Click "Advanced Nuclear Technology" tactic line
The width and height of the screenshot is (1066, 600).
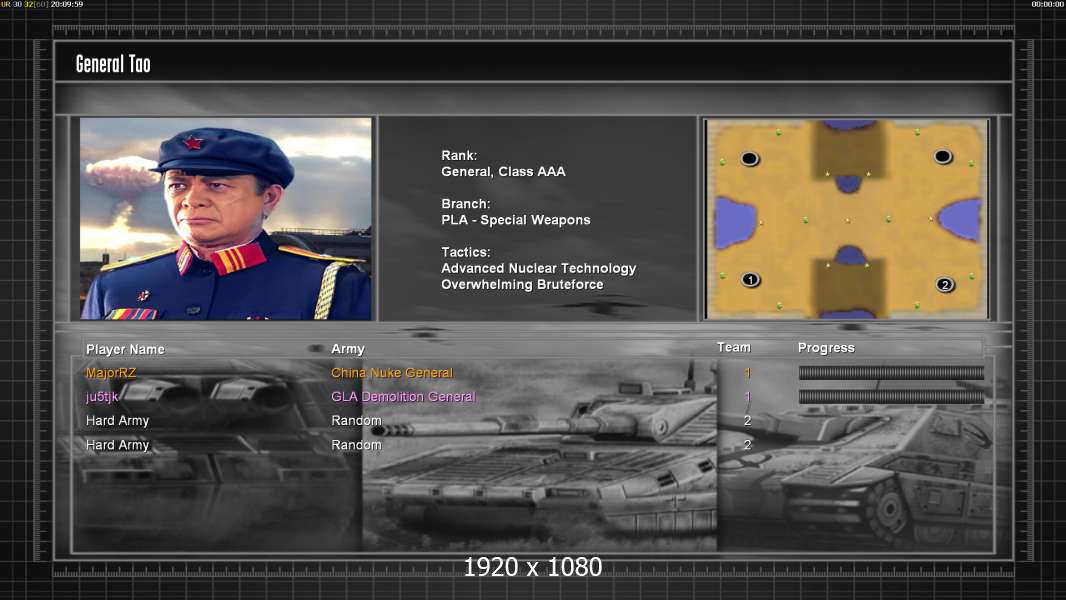tap(538, 268)
